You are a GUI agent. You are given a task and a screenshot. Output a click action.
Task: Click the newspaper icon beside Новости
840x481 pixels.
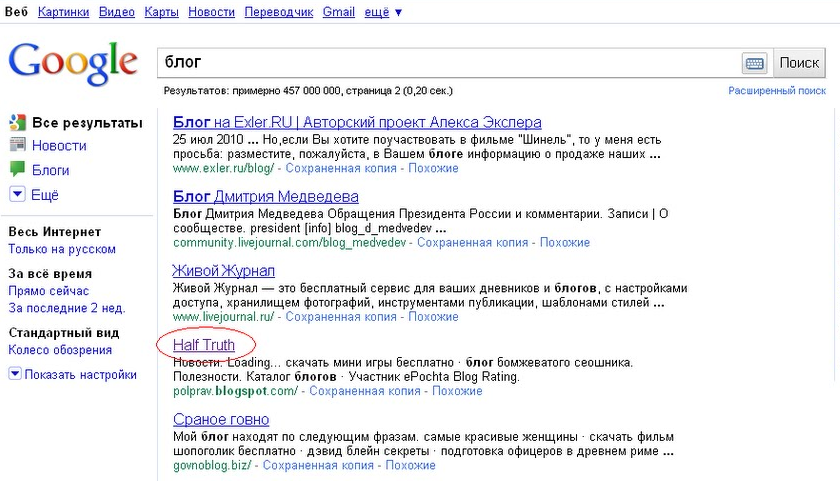[17, 145]
